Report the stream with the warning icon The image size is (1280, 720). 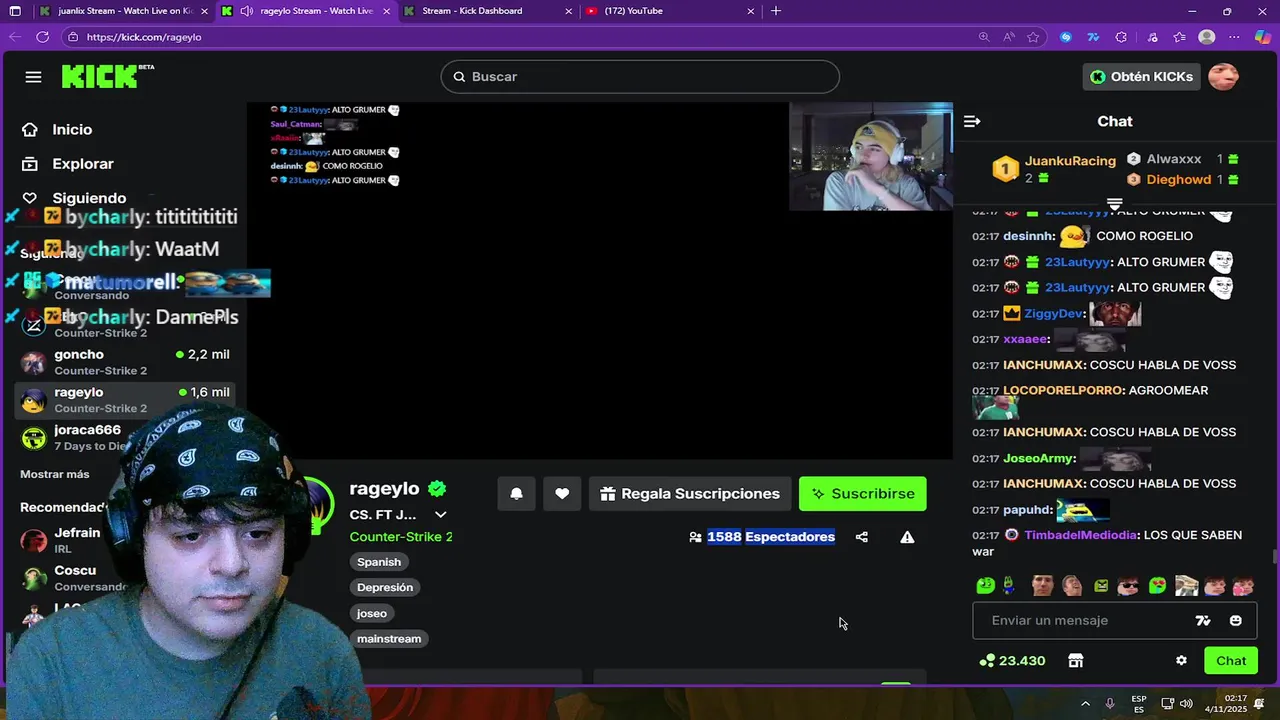(x=907, y=537)
